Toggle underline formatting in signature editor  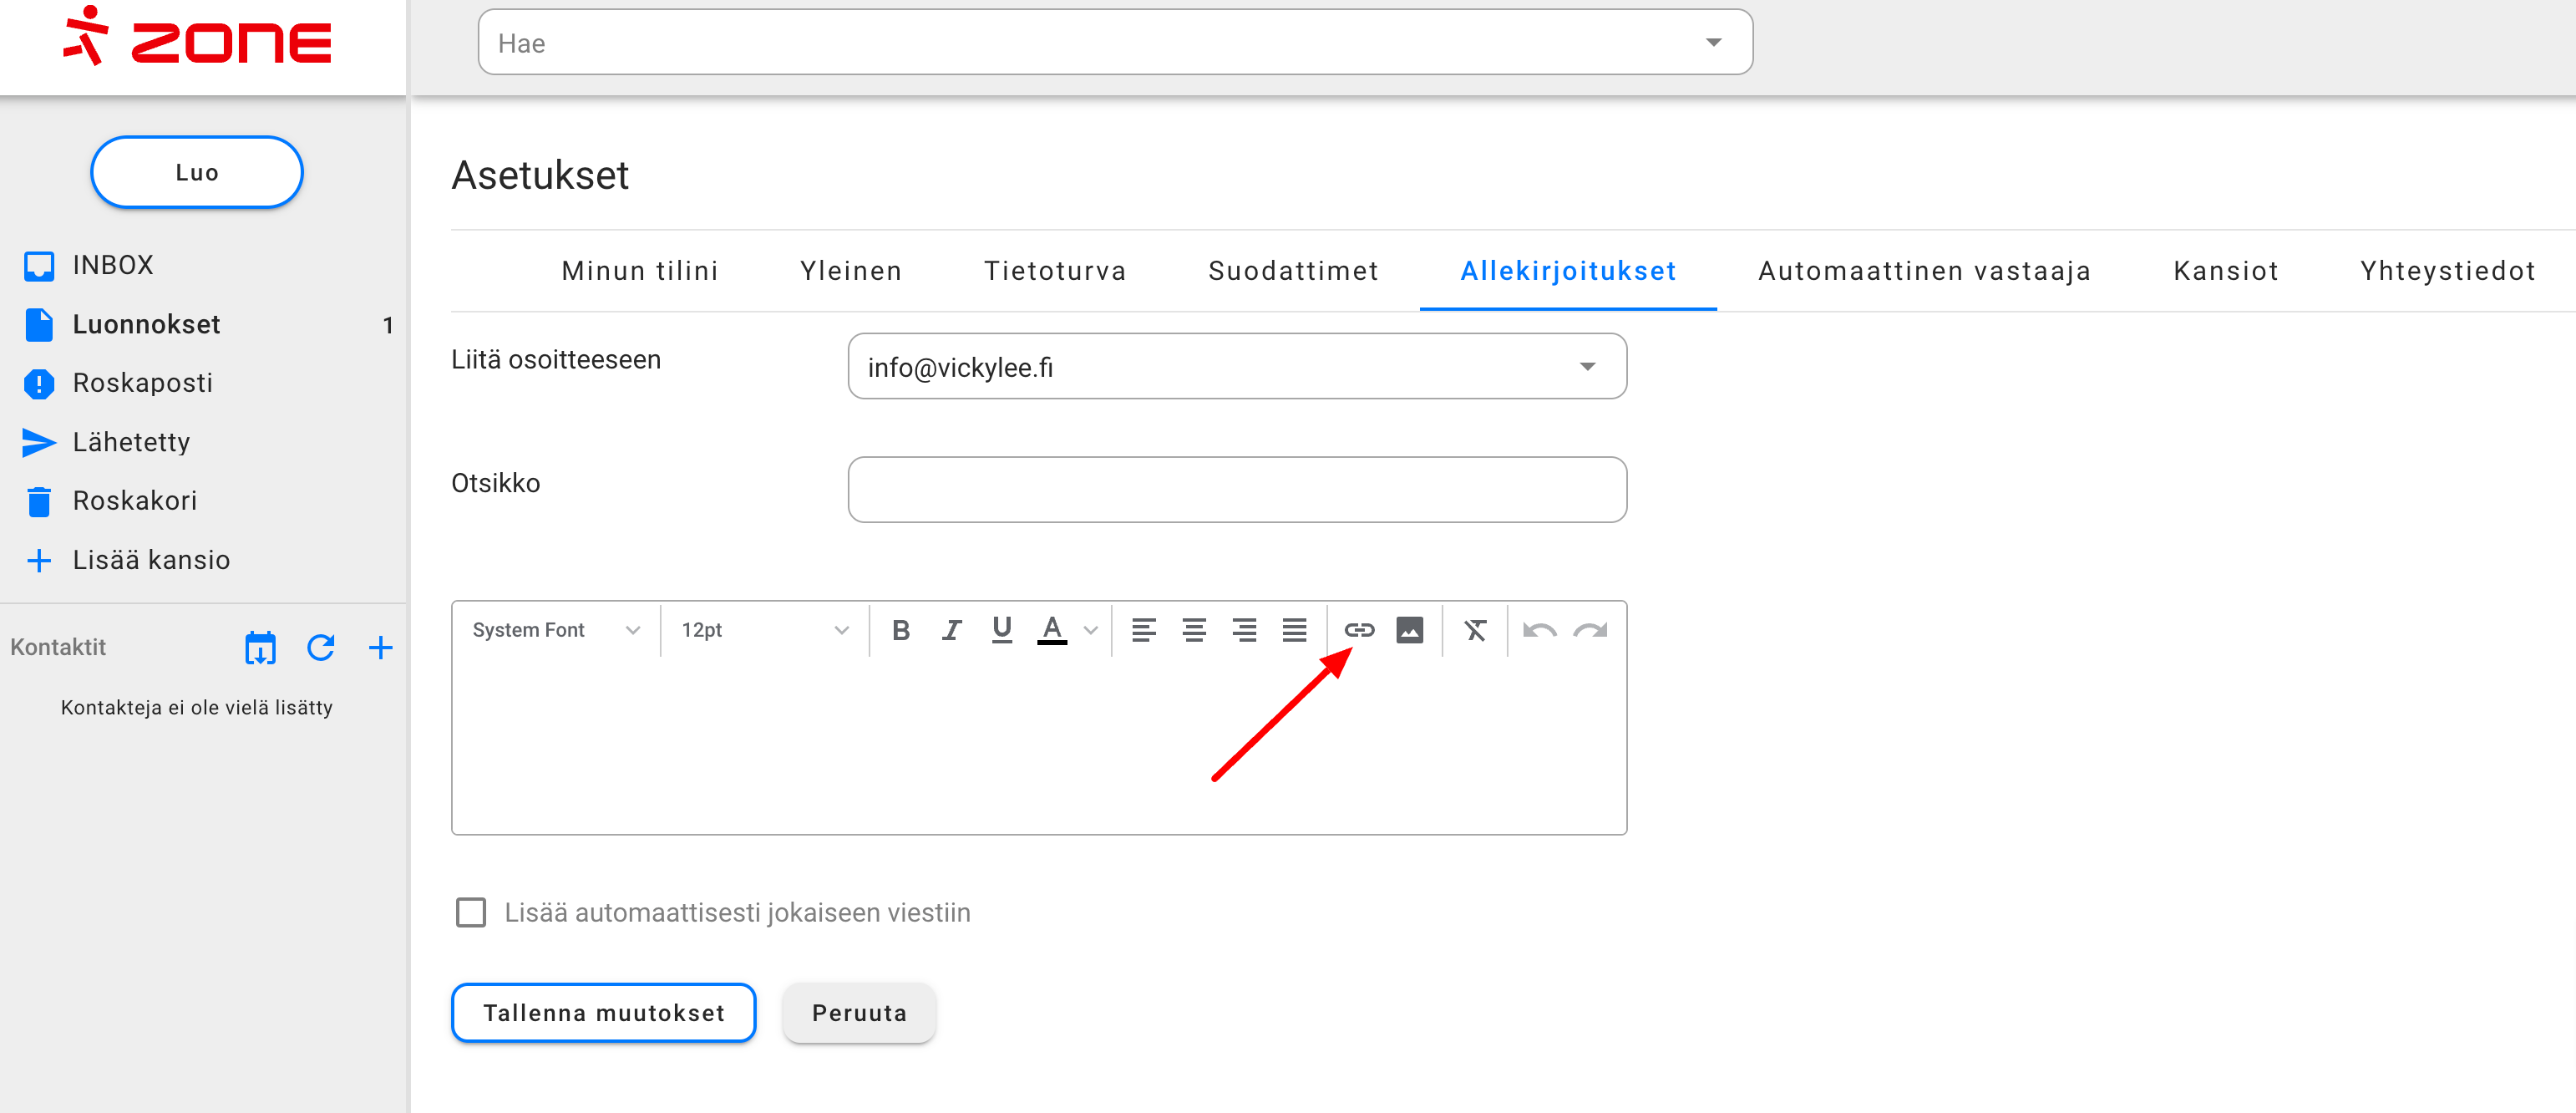coord(1001,630)
